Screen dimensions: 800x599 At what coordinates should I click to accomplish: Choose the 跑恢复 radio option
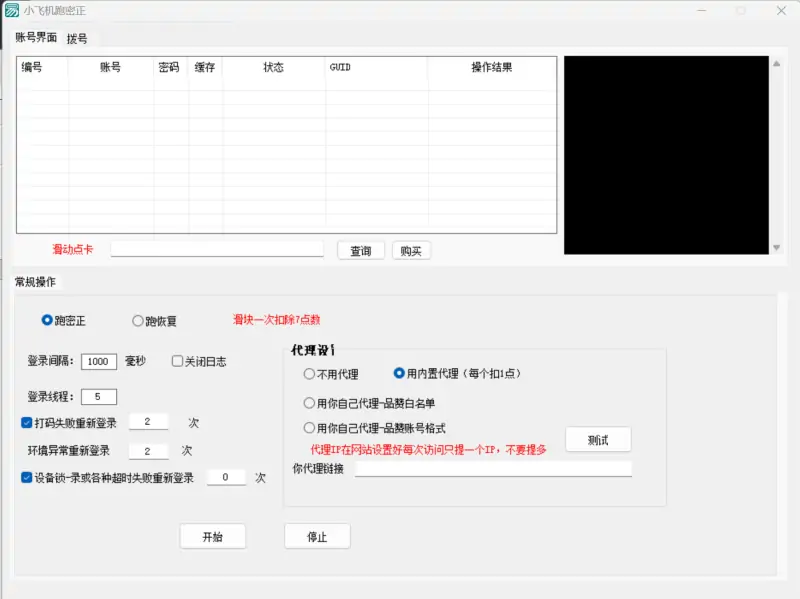[x=138, y=321]
